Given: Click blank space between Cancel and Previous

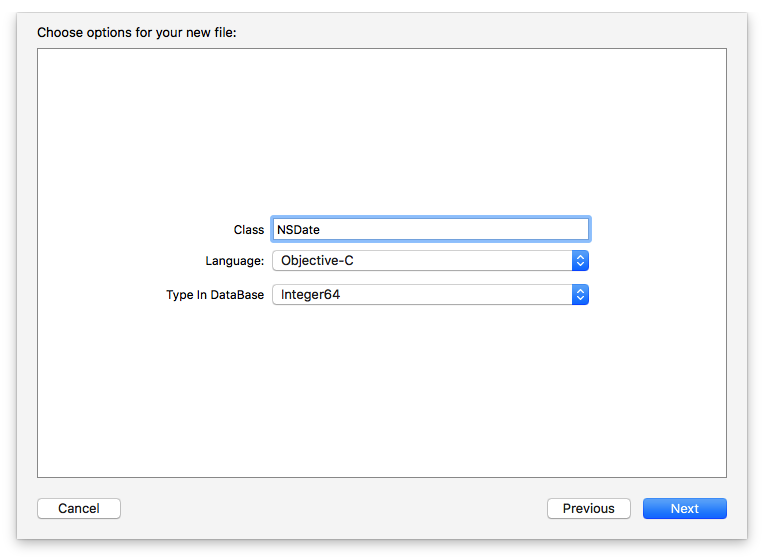Looking at the screenshot, I should pyautogui.click(x=330, y=508).
